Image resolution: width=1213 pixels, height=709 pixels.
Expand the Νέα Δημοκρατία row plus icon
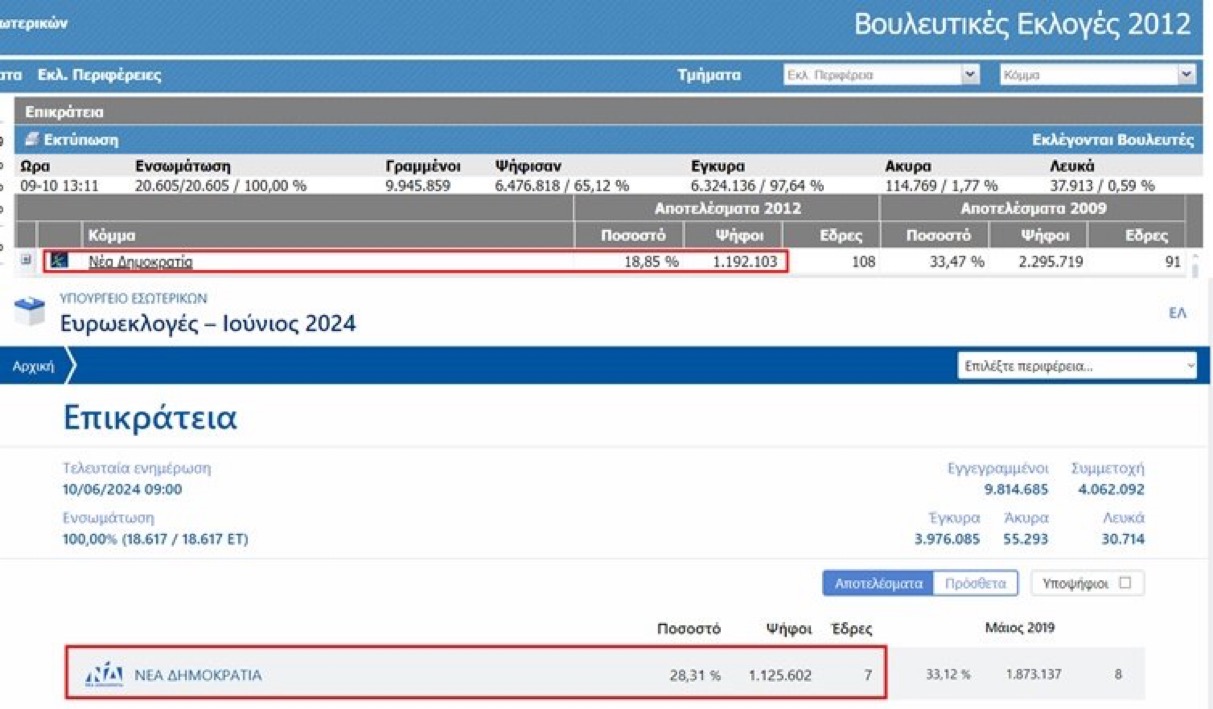pos(26,261)
